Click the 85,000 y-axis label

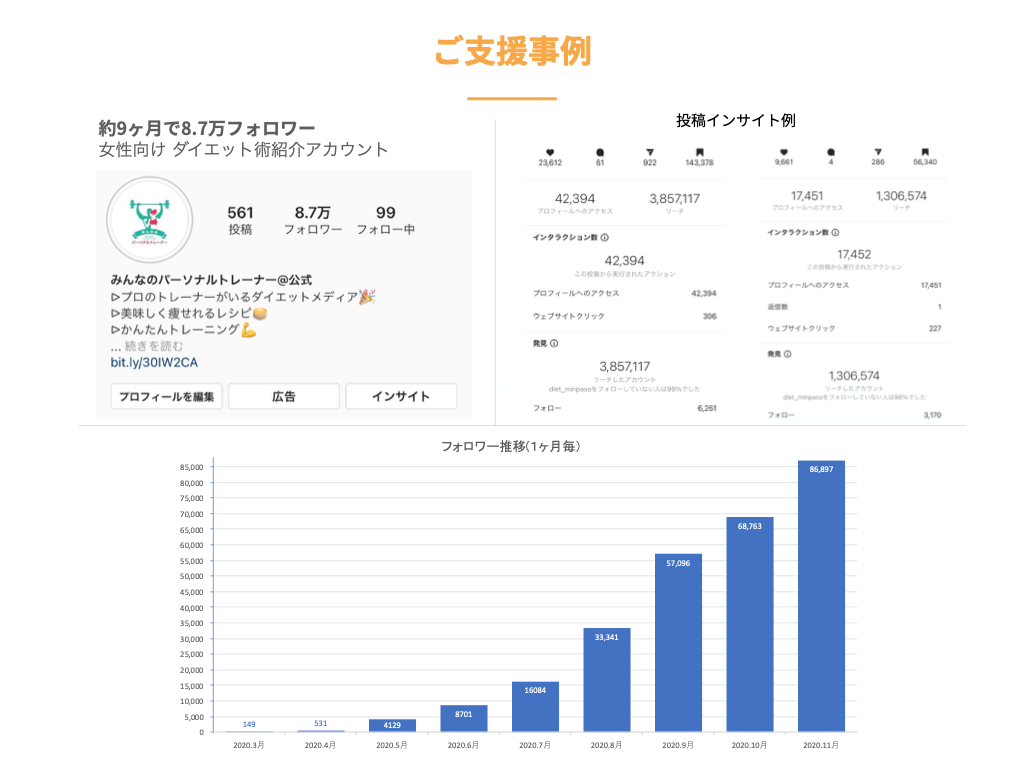point(191,467)
